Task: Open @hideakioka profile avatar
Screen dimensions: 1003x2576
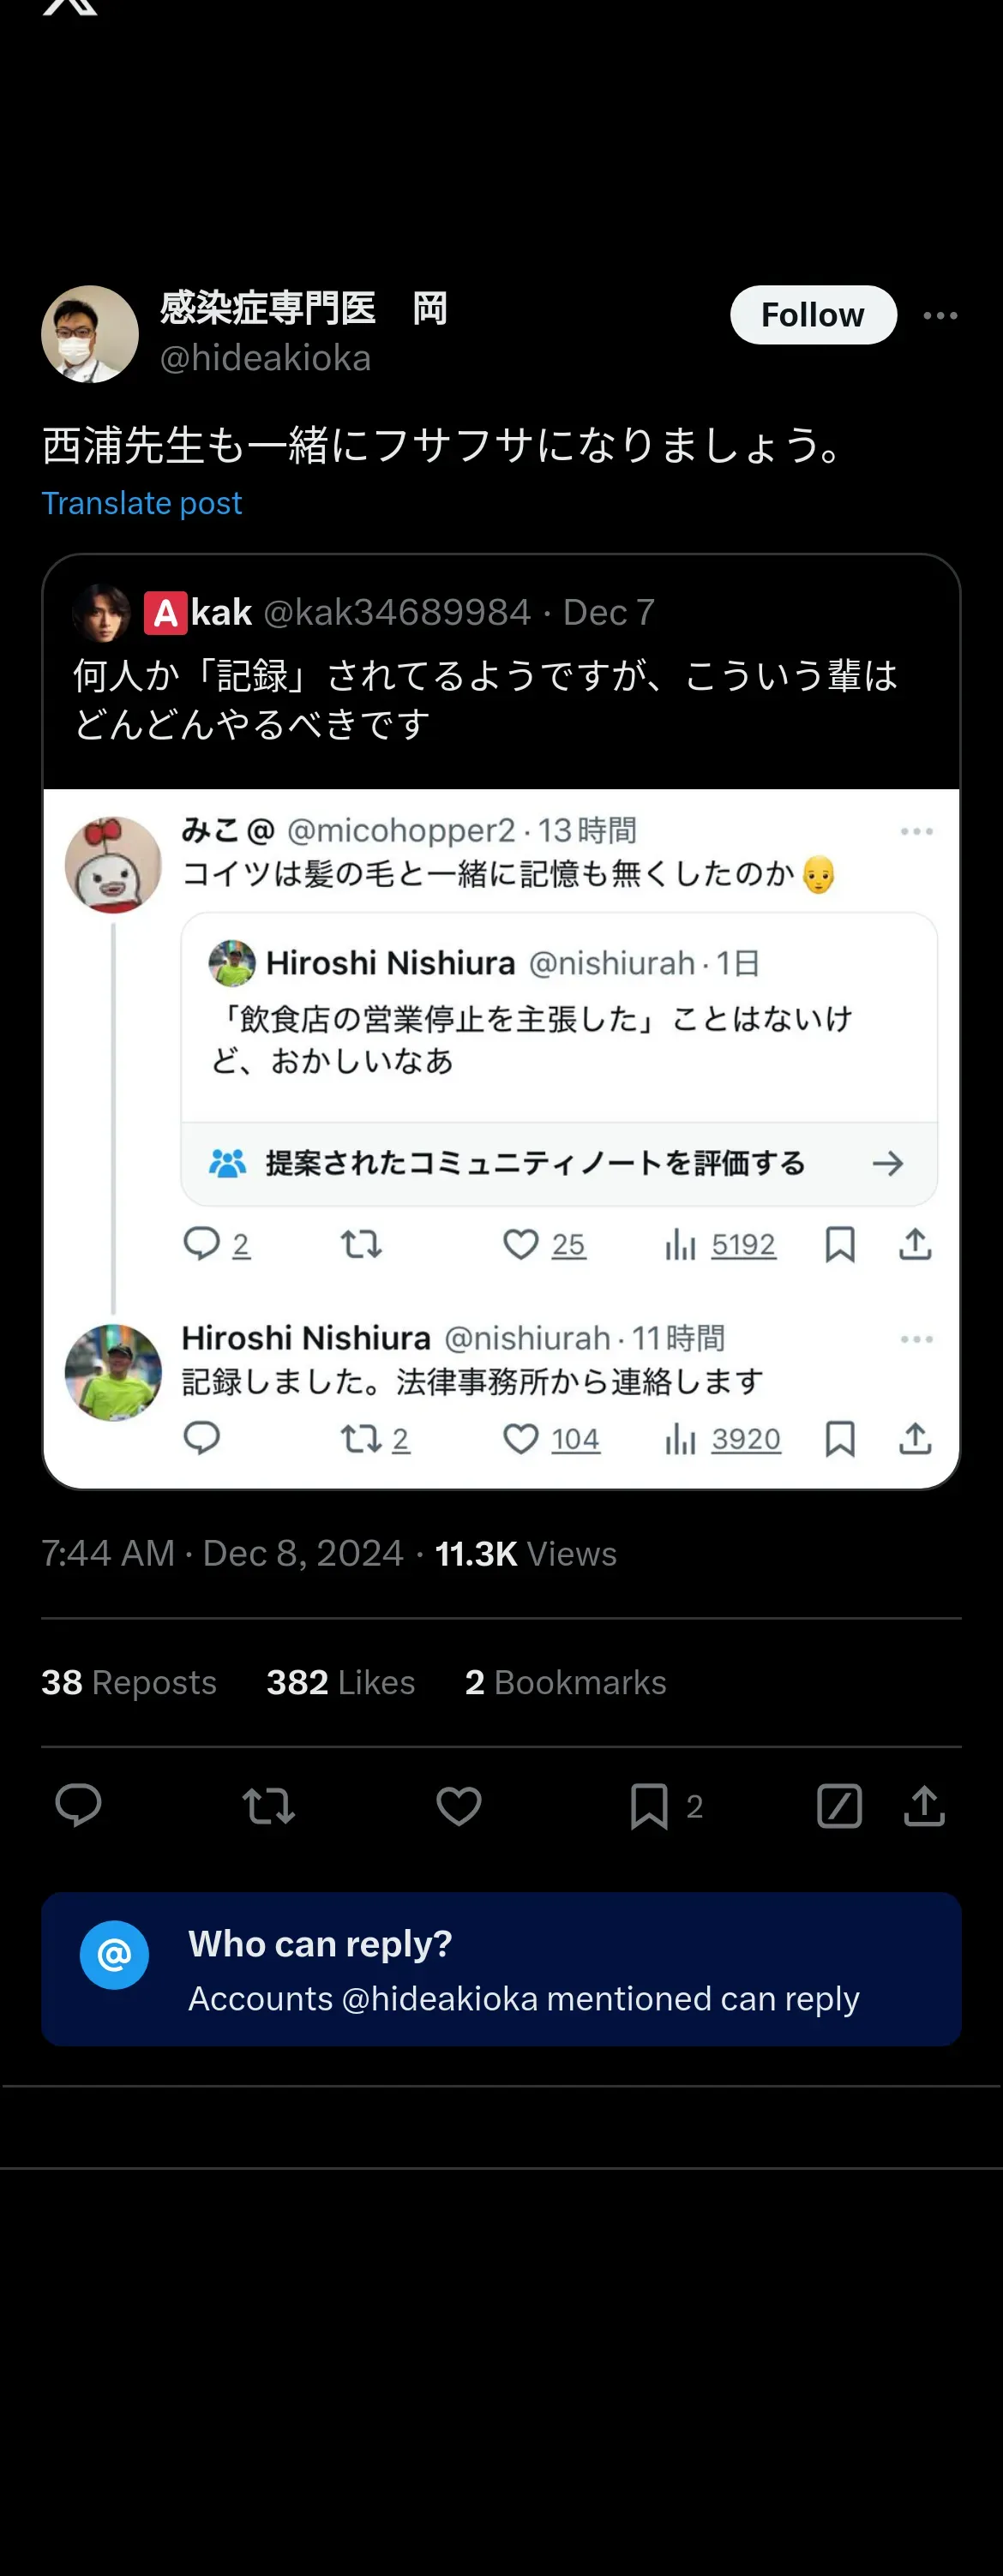Action: [90, 334]
